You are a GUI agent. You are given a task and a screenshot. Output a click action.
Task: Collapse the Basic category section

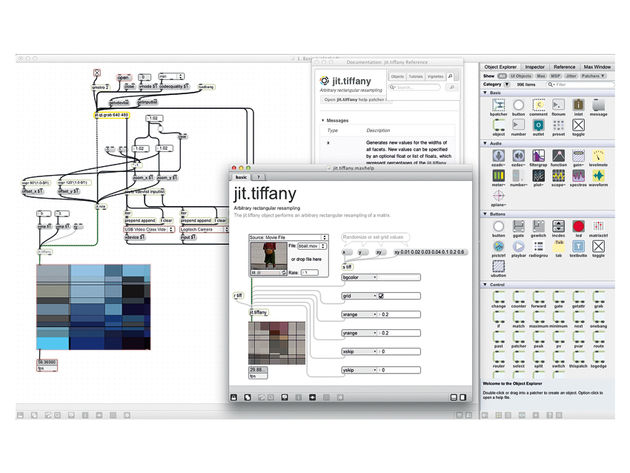(x=485, y=93)
